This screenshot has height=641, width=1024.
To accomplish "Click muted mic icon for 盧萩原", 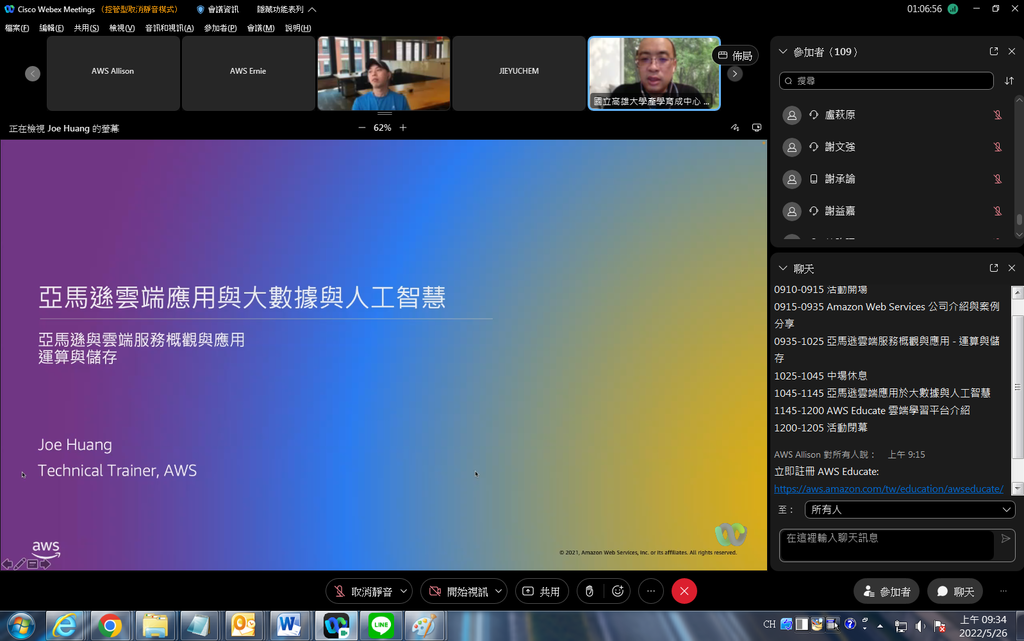I will pyautogui.click(x=997, y=115).
